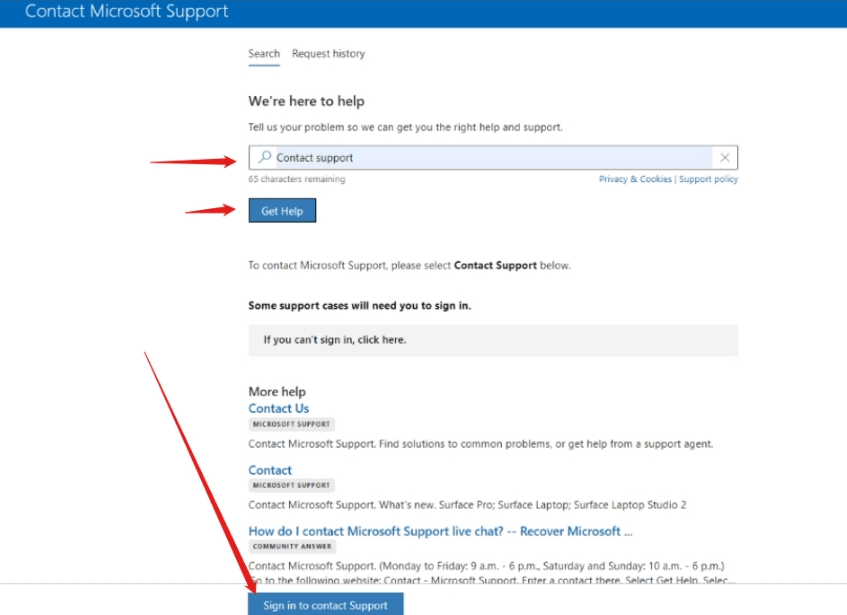Image resolution: width=847 pixels, height=615 pixels.
Task: Clear the search box with X icon
Action: [x=725, y=158]
